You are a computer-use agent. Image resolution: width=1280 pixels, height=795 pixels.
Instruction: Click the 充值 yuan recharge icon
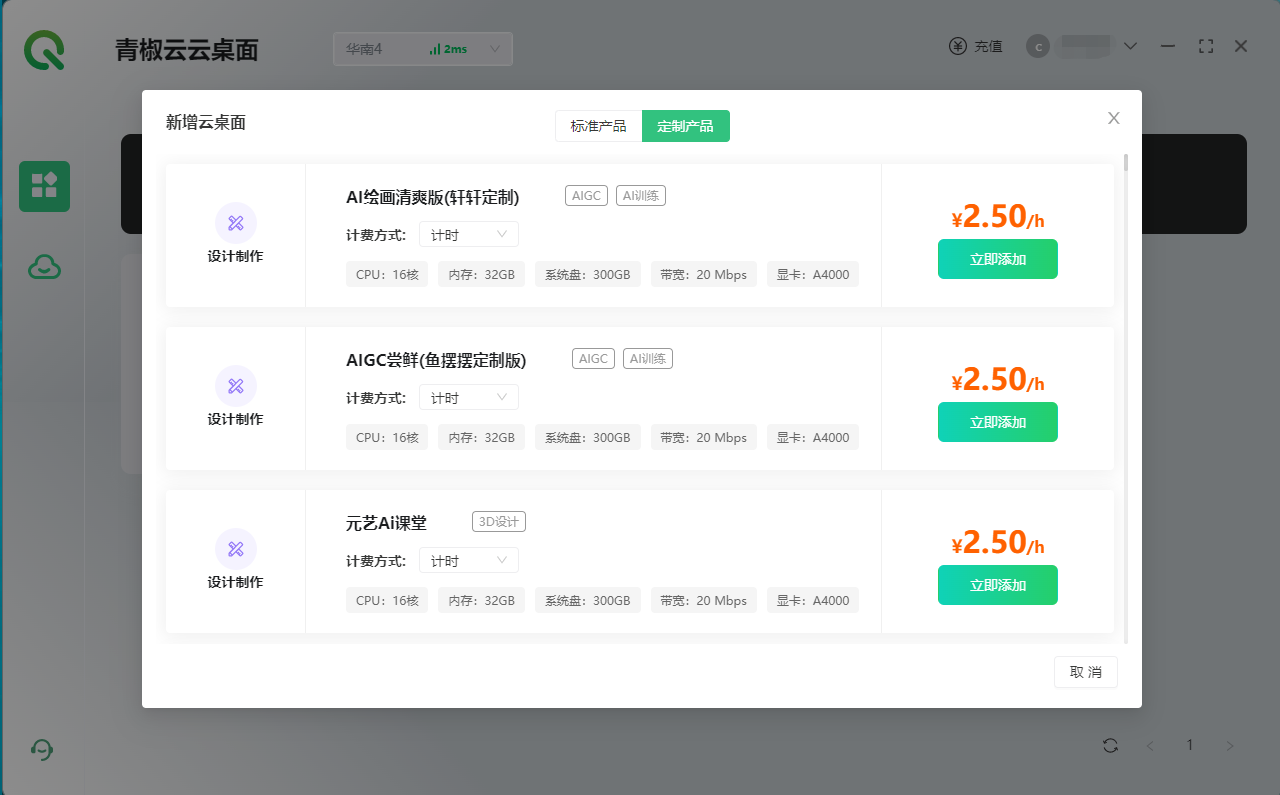958,46
